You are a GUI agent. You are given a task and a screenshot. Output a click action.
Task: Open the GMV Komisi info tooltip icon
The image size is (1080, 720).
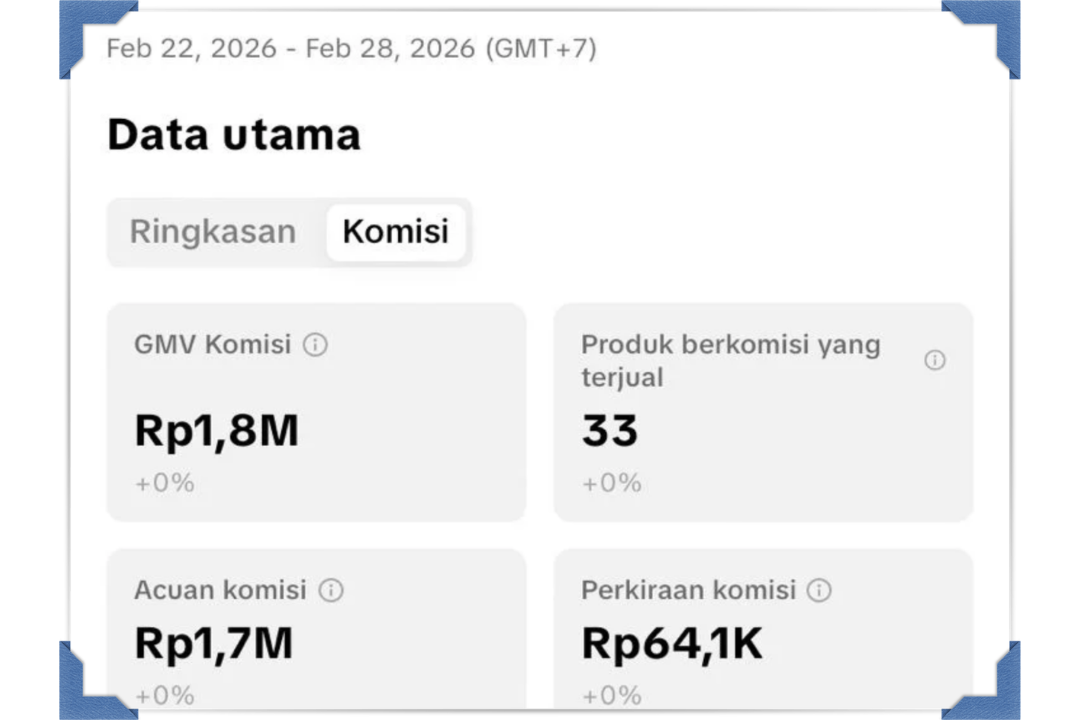click(x=316, y=344)
